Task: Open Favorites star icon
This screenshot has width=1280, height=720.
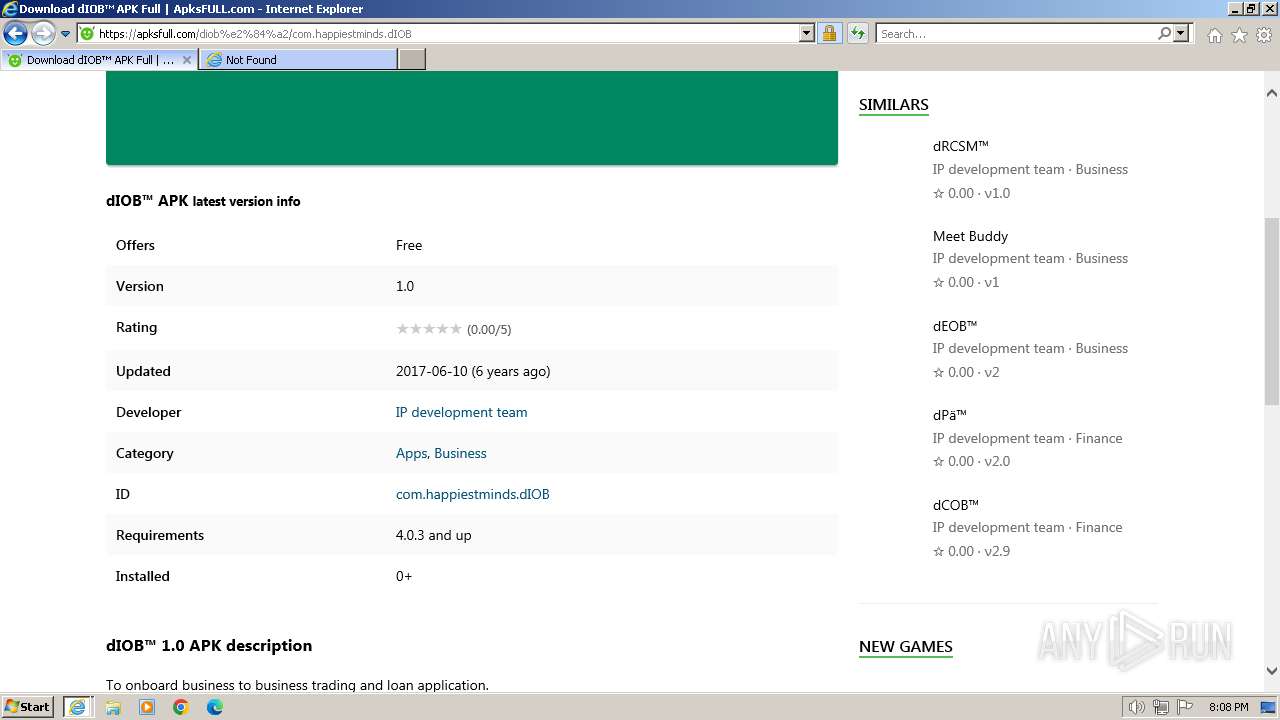Action: (1239, 35)
